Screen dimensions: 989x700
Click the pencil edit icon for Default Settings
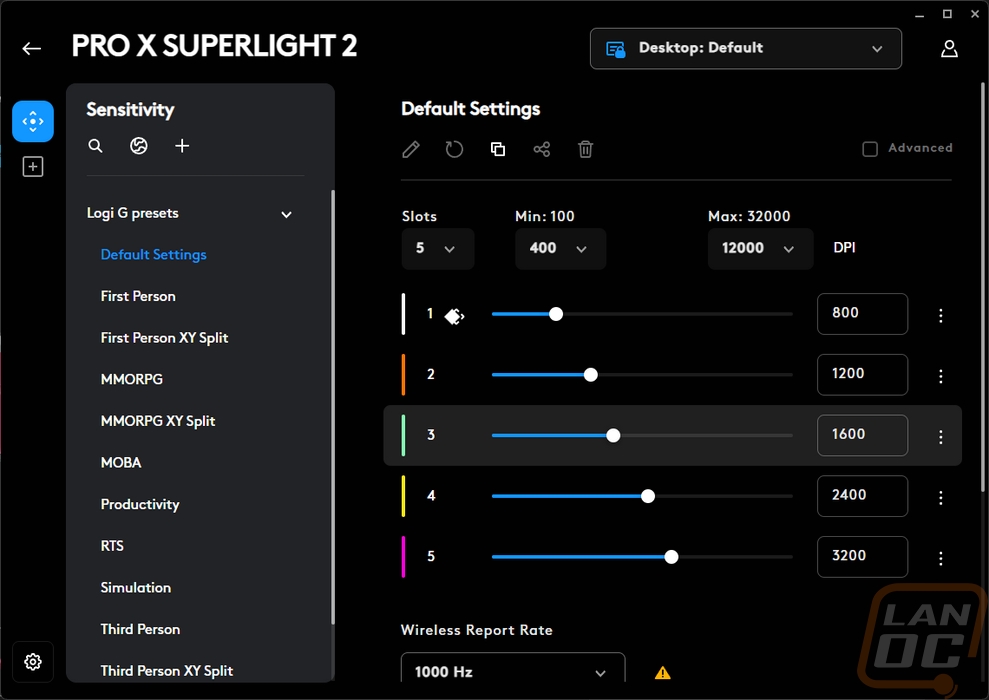click(411, 149)
